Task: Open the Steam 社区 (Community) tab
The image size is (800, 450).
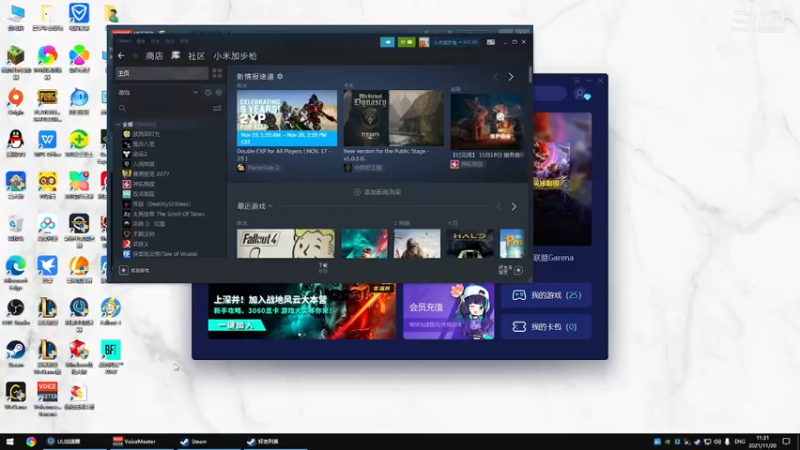Action: [196, 56]
